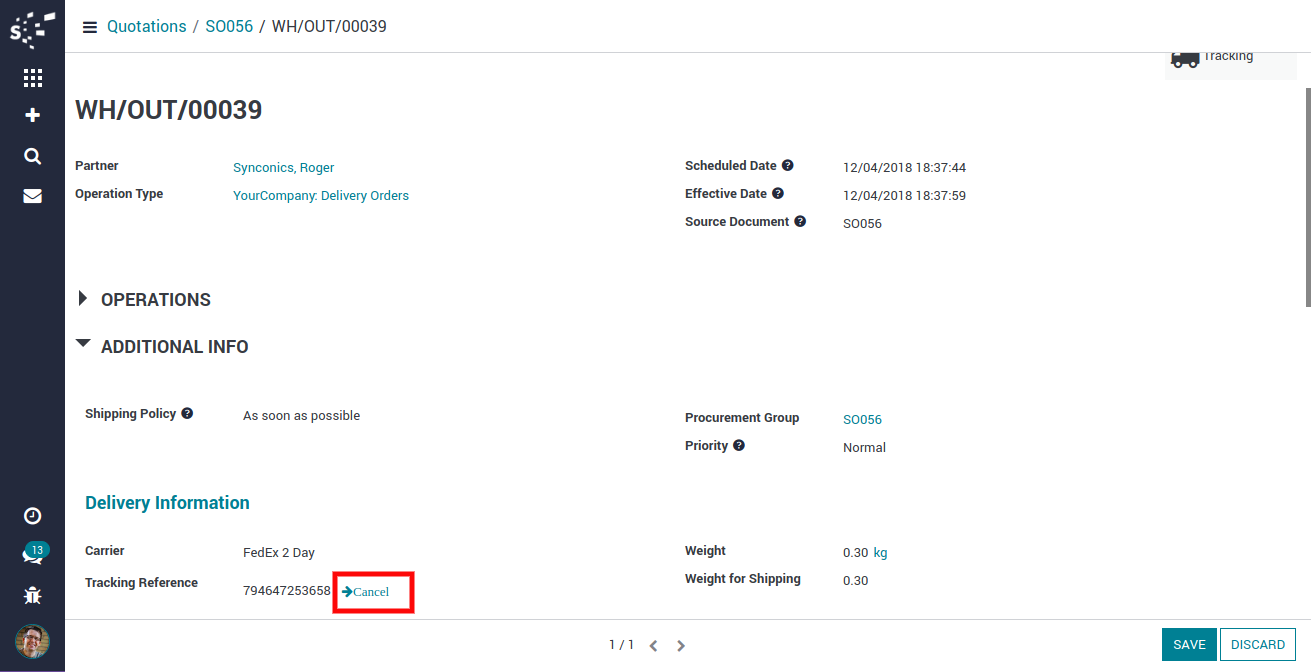Collapse the ADDITIONAL INFO section

pos(163,347)
